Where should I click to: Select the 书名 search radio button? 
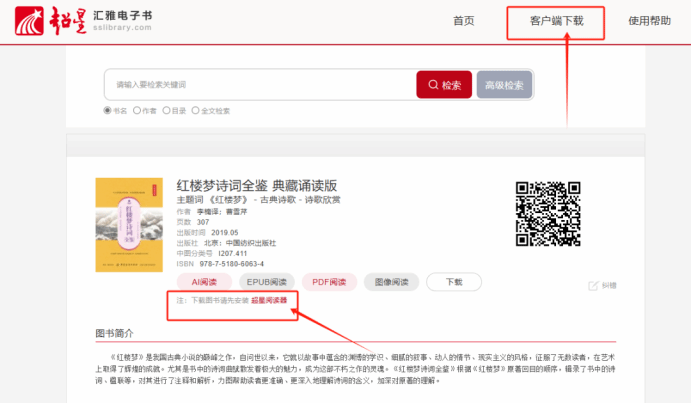pyautogui.click(x=108, y=111)
